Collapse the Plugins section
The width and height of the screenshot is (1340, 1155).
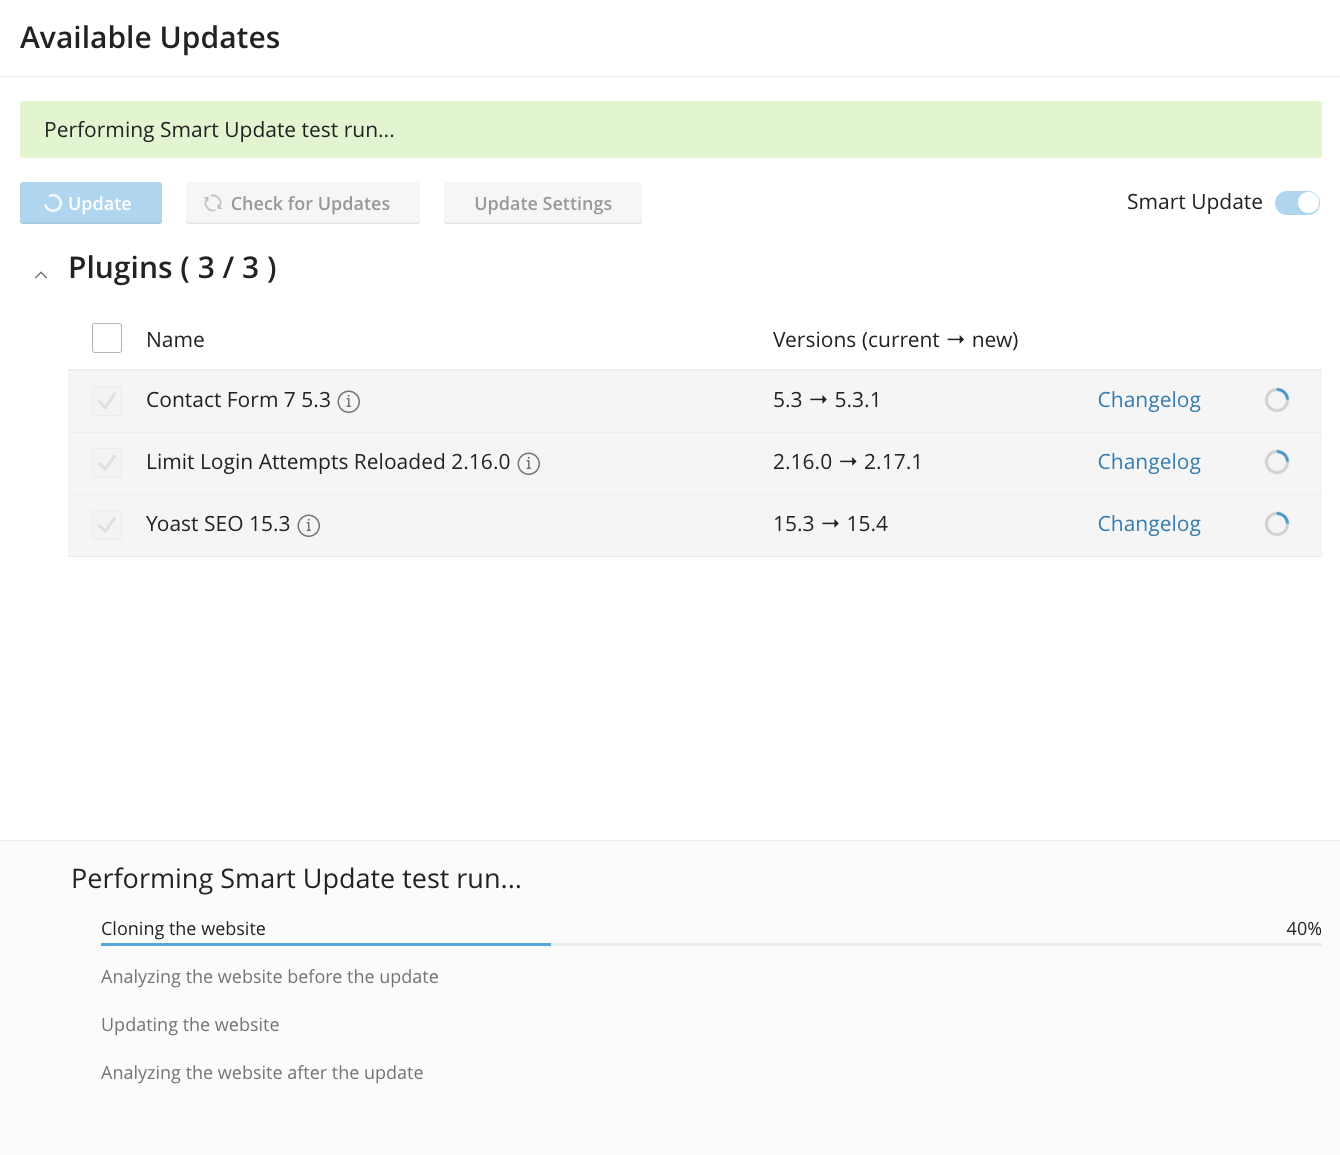40,274
